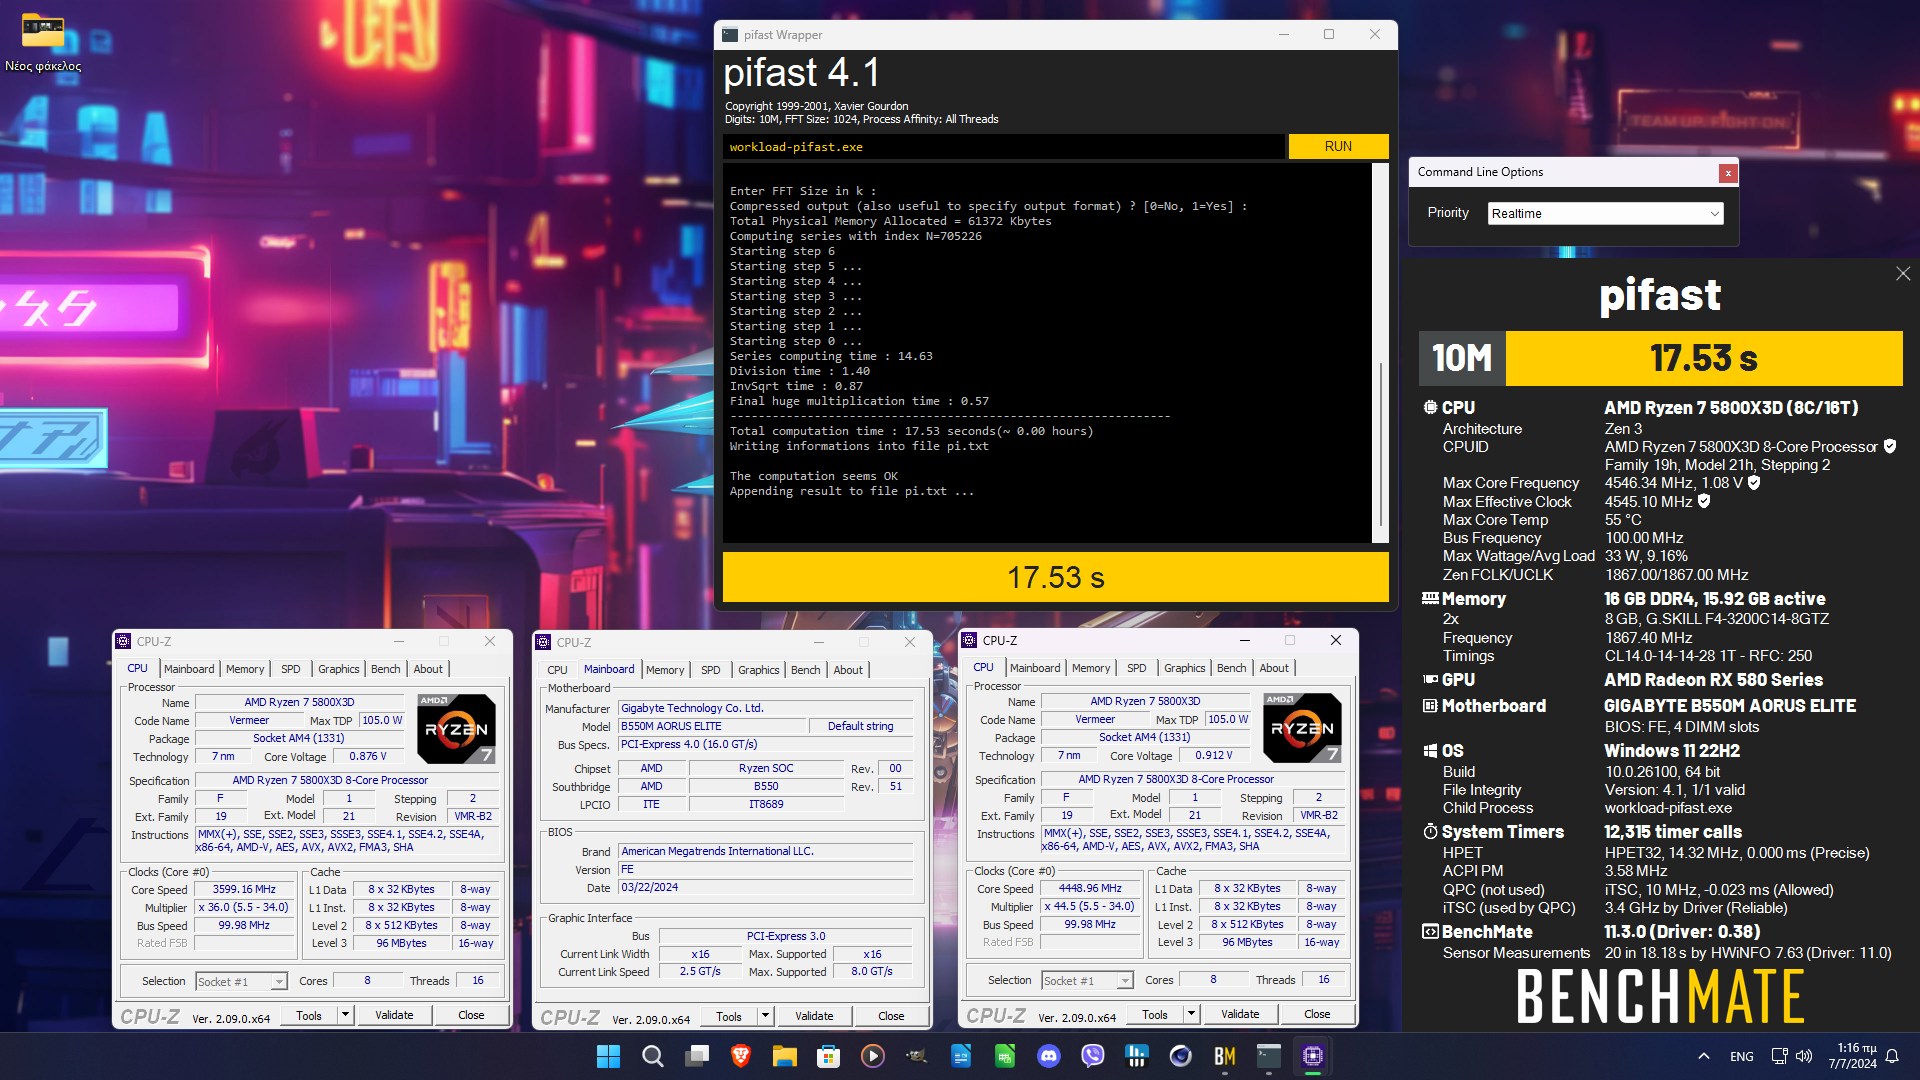This screenshot has height=1080, width=1920.
Task: Click the Tools button in right CPU-Z window
Action: (1155, 1014)
